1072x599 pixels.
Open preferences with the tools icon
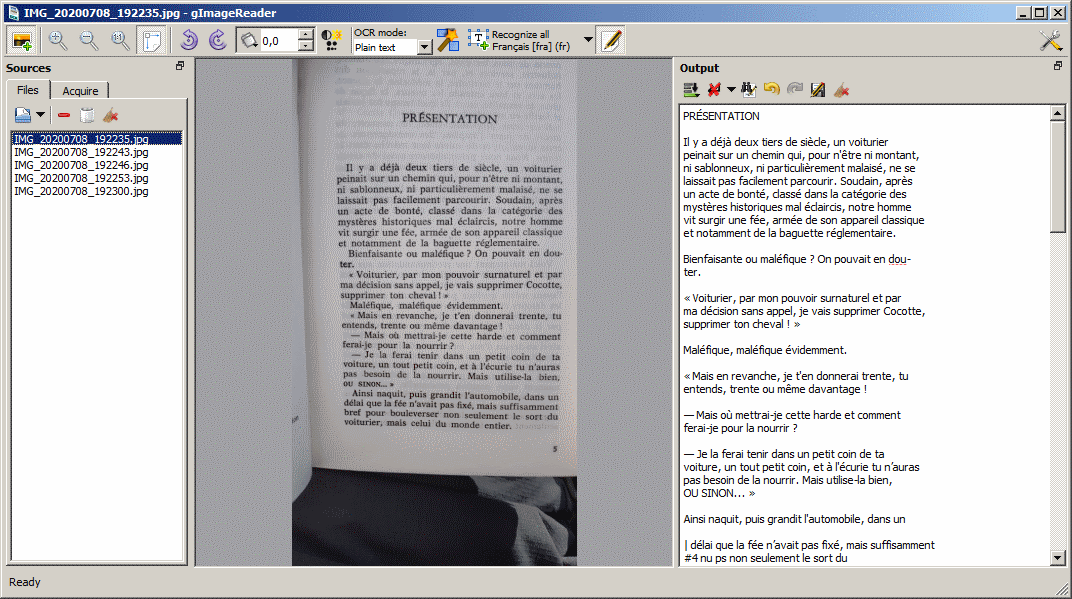1051,40
